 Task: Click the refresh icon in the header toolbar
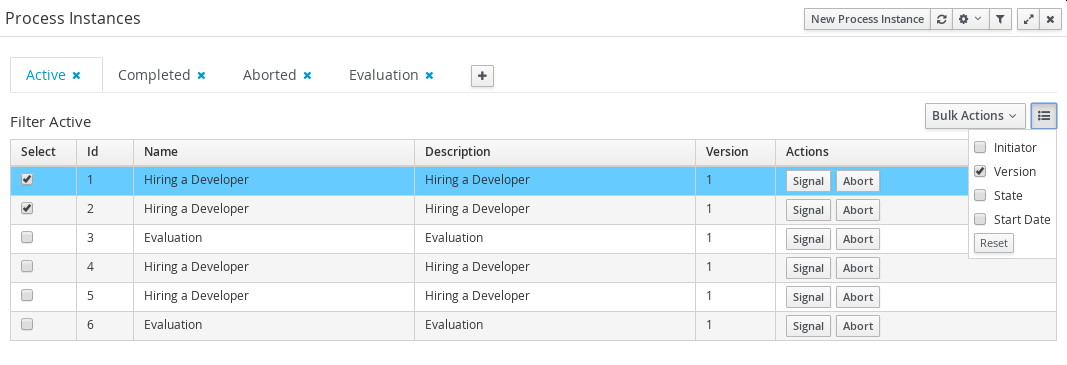(x=941, y=19)
